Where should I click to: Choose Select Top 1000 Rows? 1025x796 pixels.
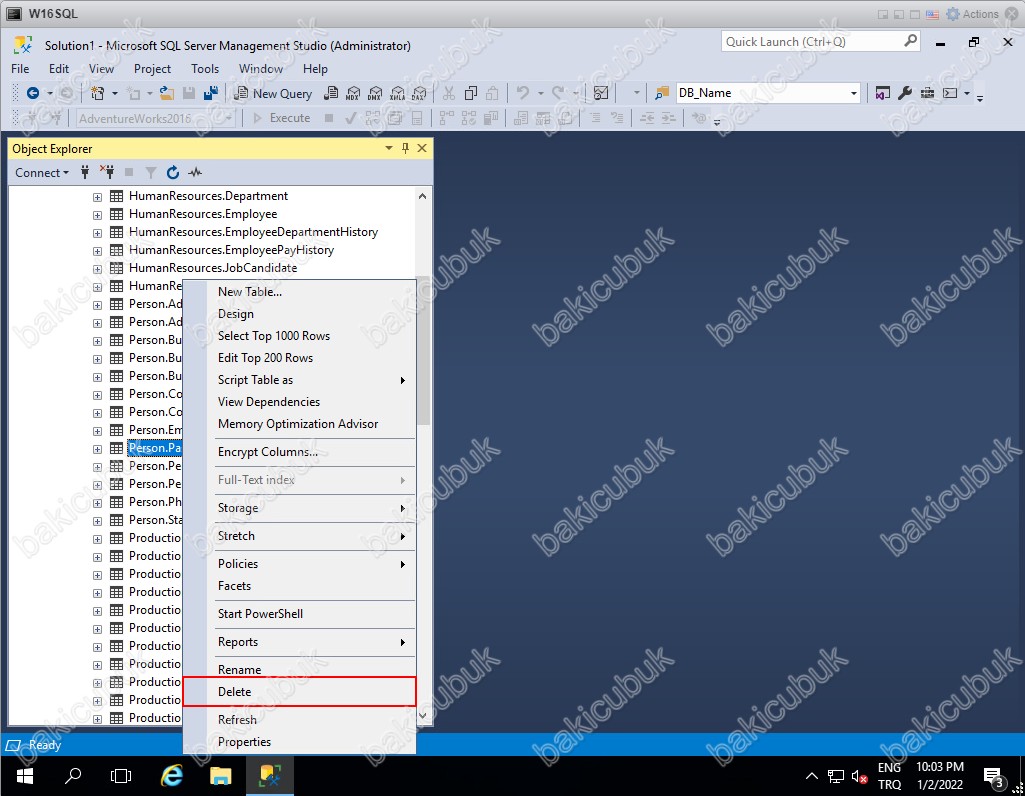(299, 336)
